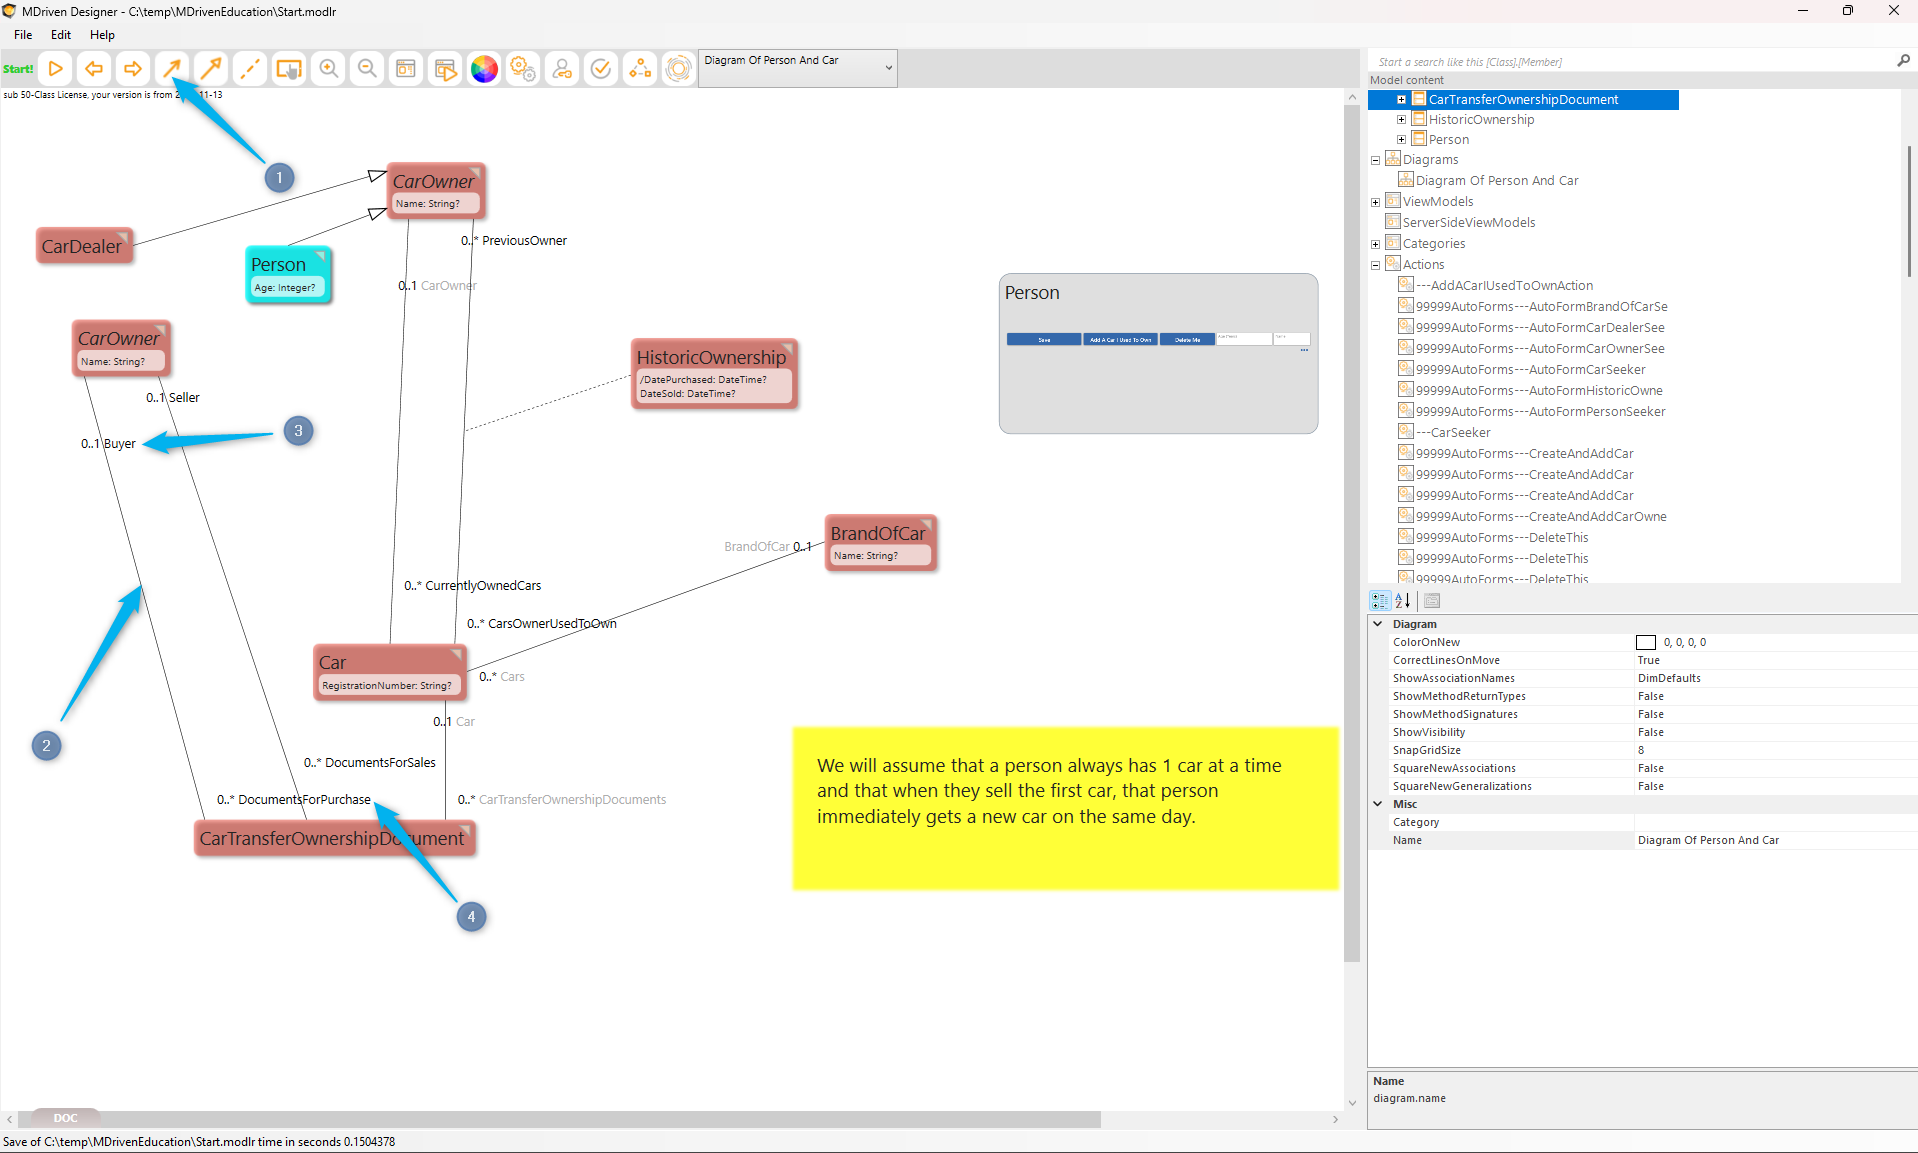Expand the ViewModels tree node
The image size is (1918, 1153).
coord(1375,202)
